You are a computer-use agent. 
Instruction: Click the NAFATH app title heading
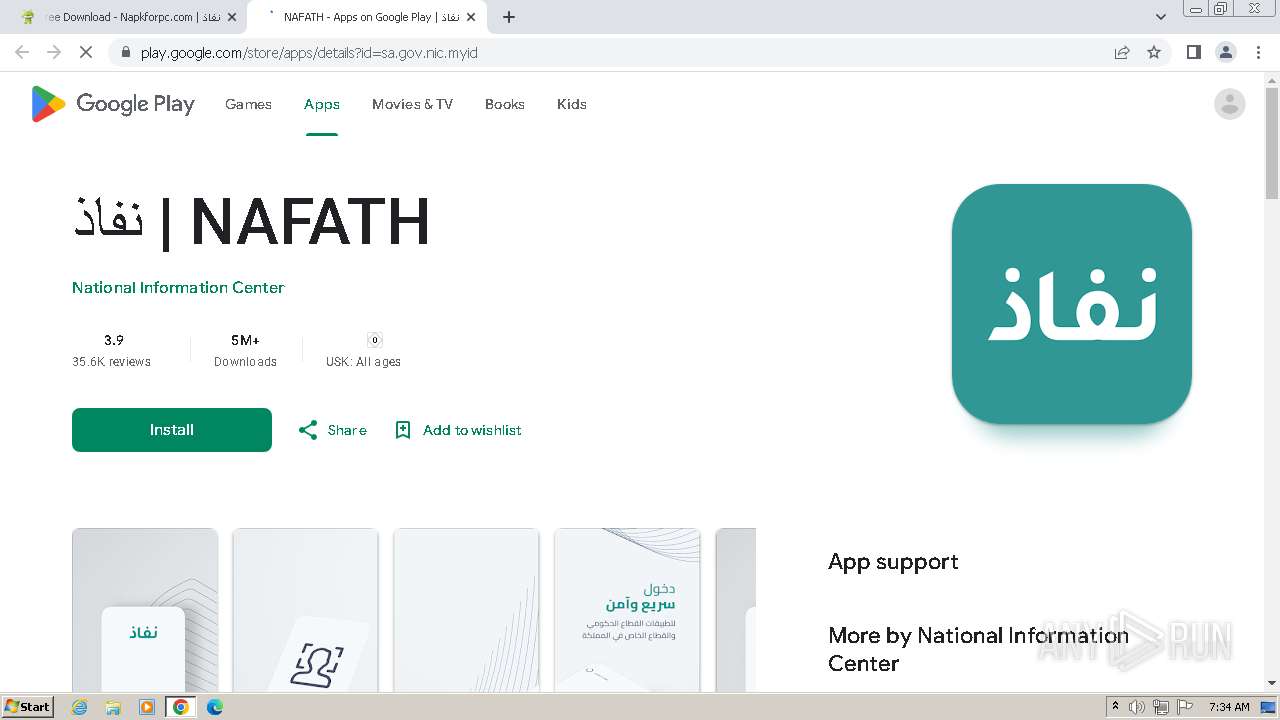coord(251,222)
